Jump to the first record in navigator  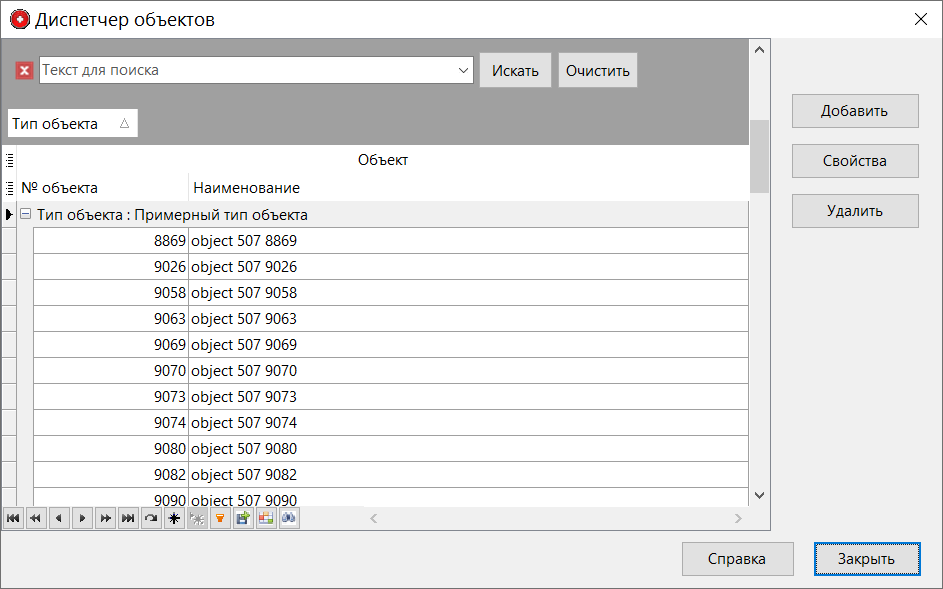13,518
